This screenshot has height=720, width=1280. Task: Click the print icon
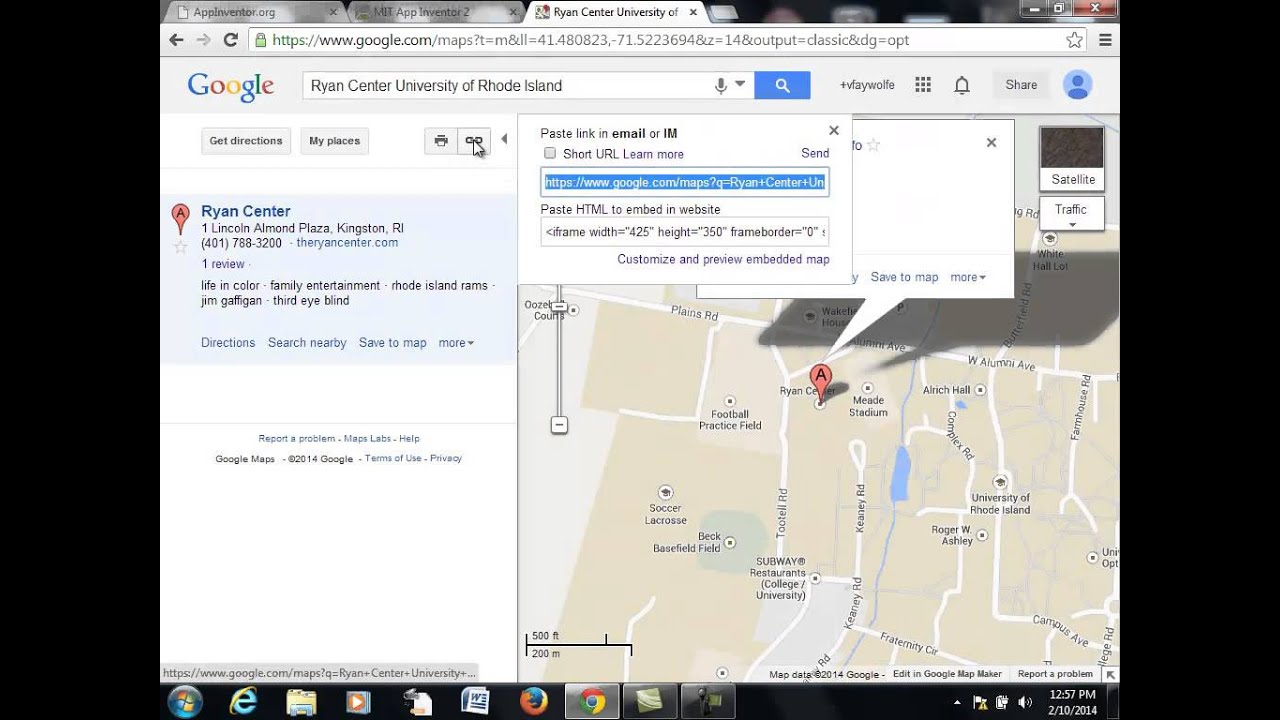(x=441, y=141)
